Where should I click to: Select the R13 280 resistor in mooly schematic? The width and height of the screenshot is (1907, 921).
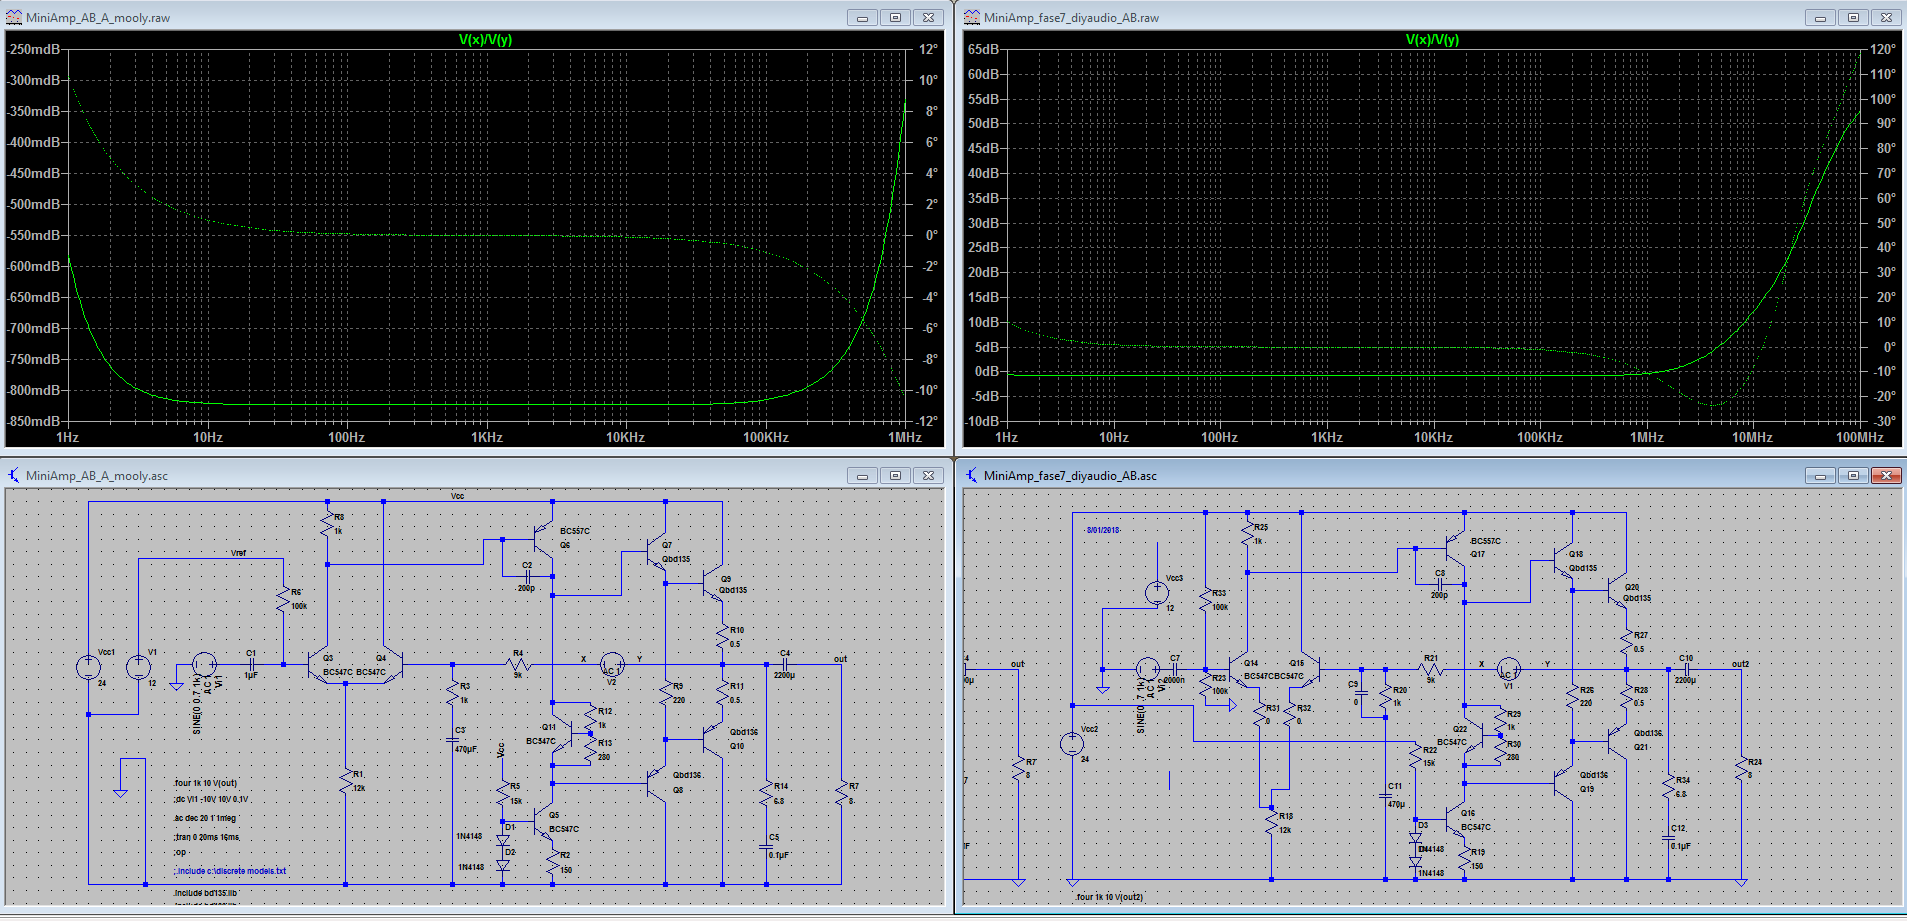[589, 749]
